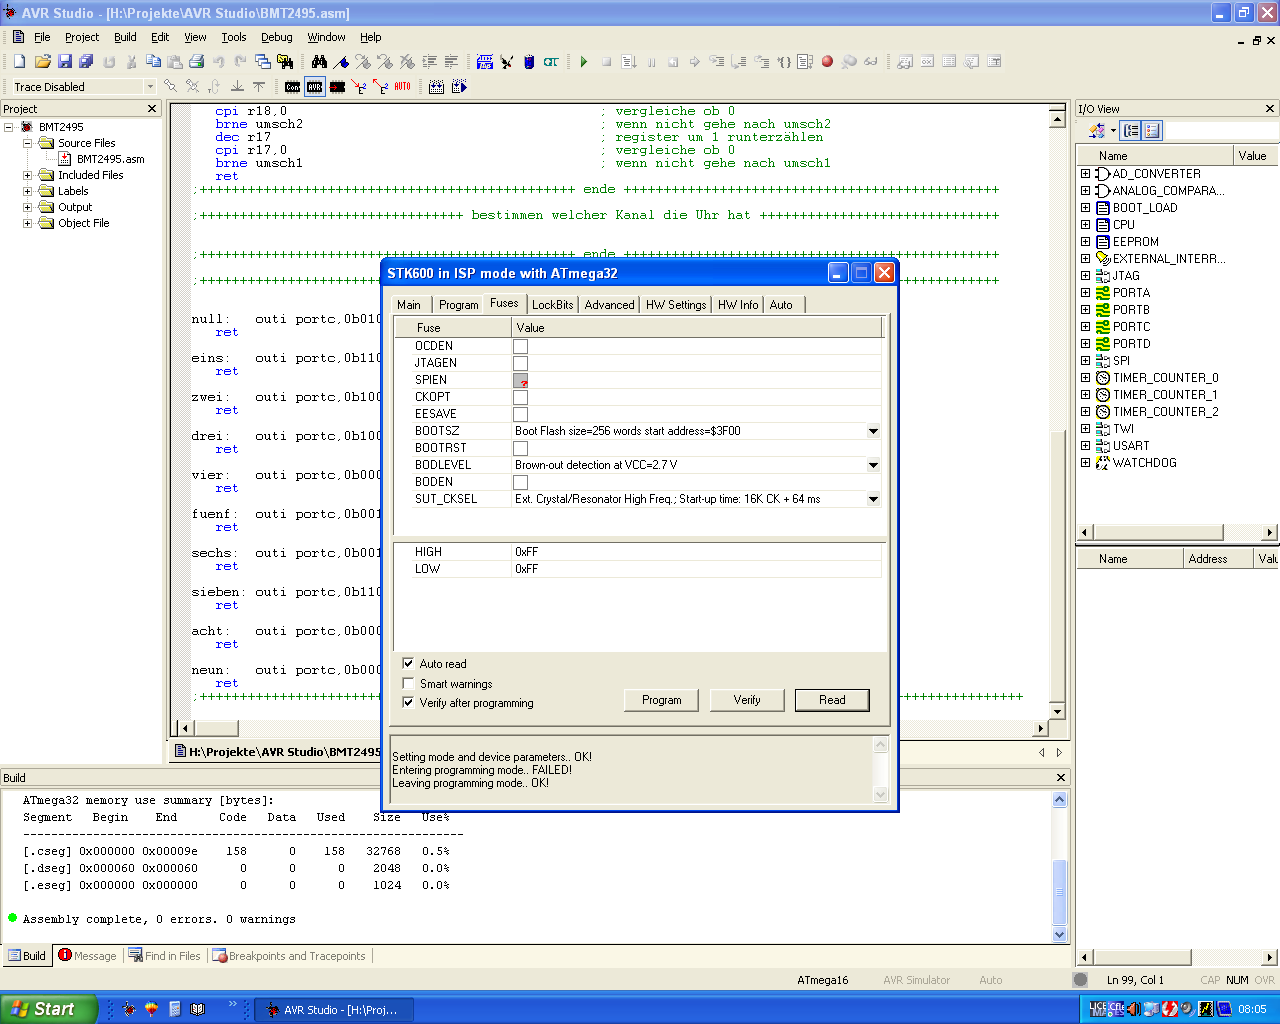Click the BMT2495.asm file icon
This screenshot has width=1280, height=1024.
(x=65, y=159)
